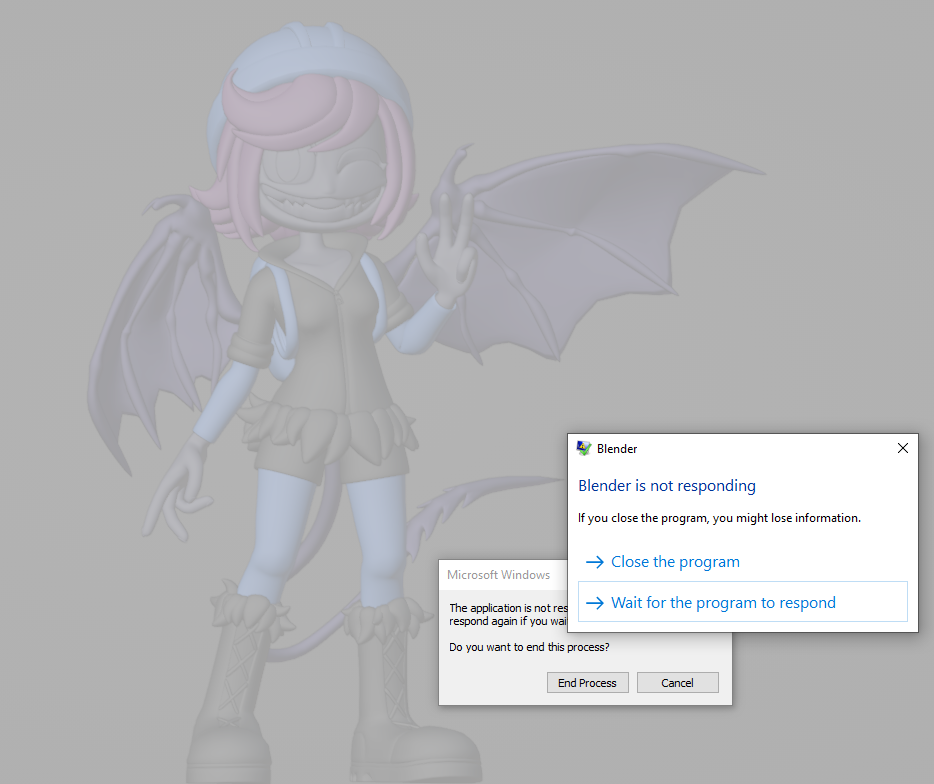
Task: Close the Blender not responding dialog with X
Action: (x=902, y=448)
